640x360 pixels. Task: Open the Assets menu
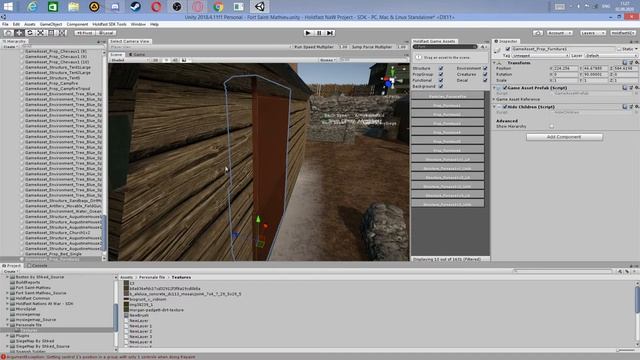pos(30,24)
